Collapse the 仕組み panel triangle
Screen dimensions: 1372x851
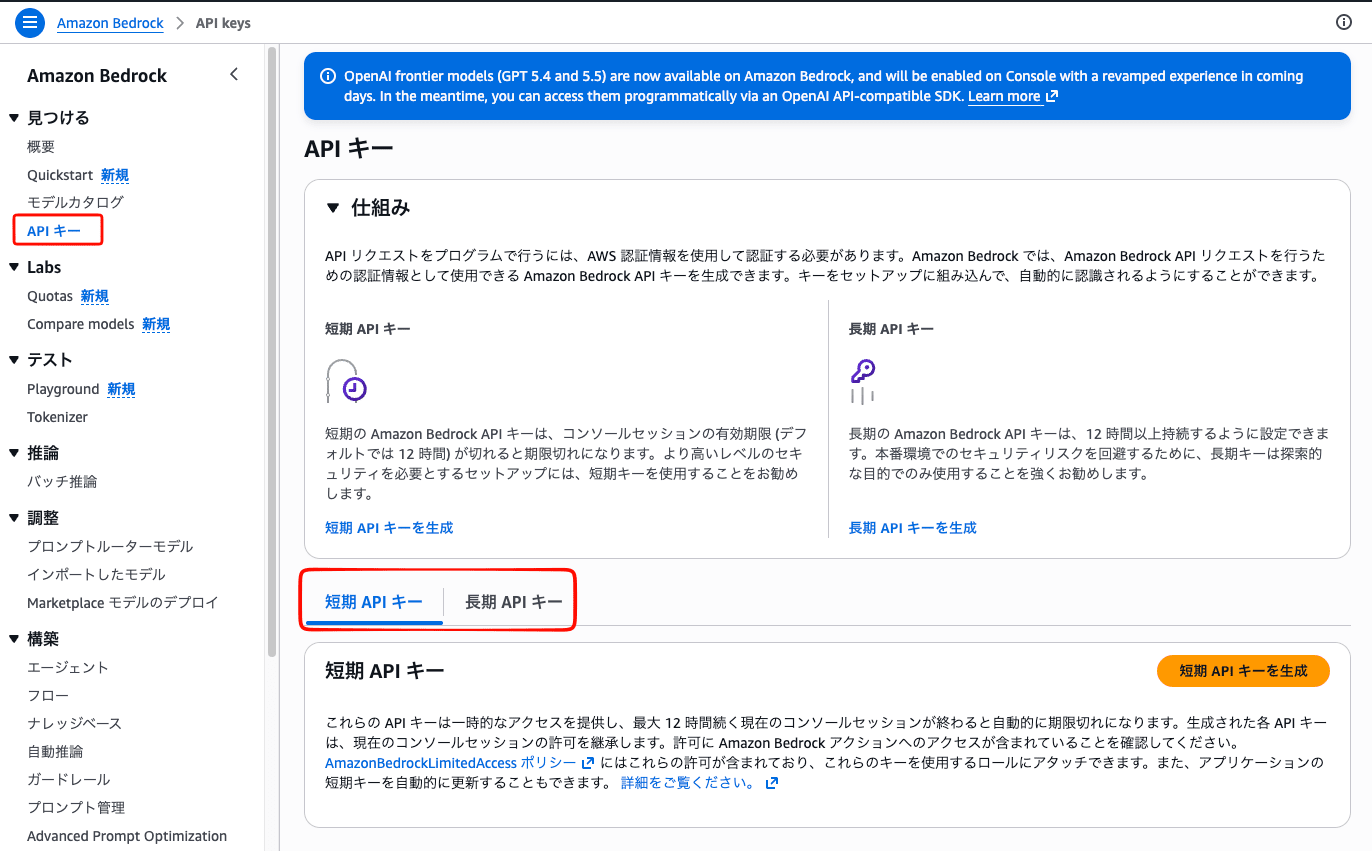pyautogui.click(x=333, y=208)
